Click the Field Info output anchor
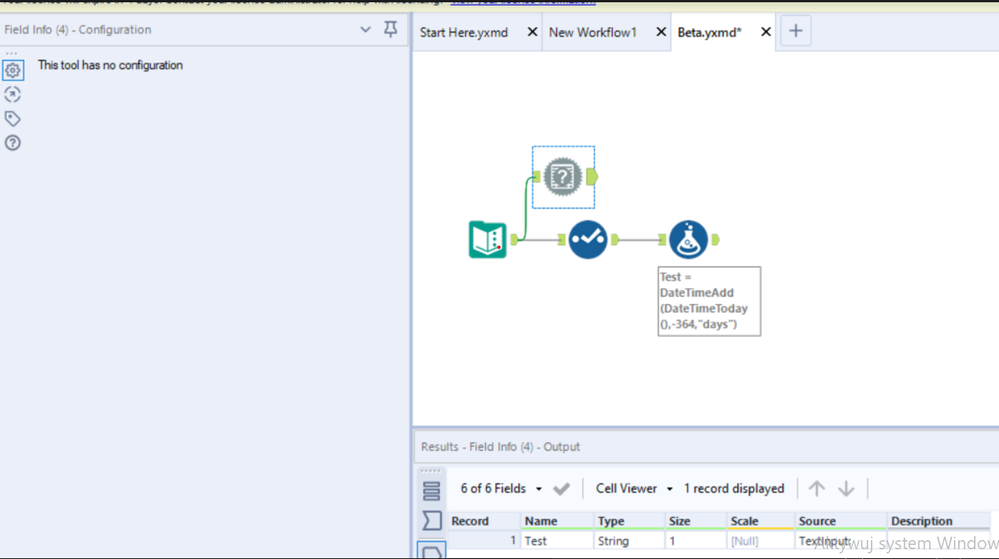The width and height of the screenshot is (999, 559). [x=592, y=177]
